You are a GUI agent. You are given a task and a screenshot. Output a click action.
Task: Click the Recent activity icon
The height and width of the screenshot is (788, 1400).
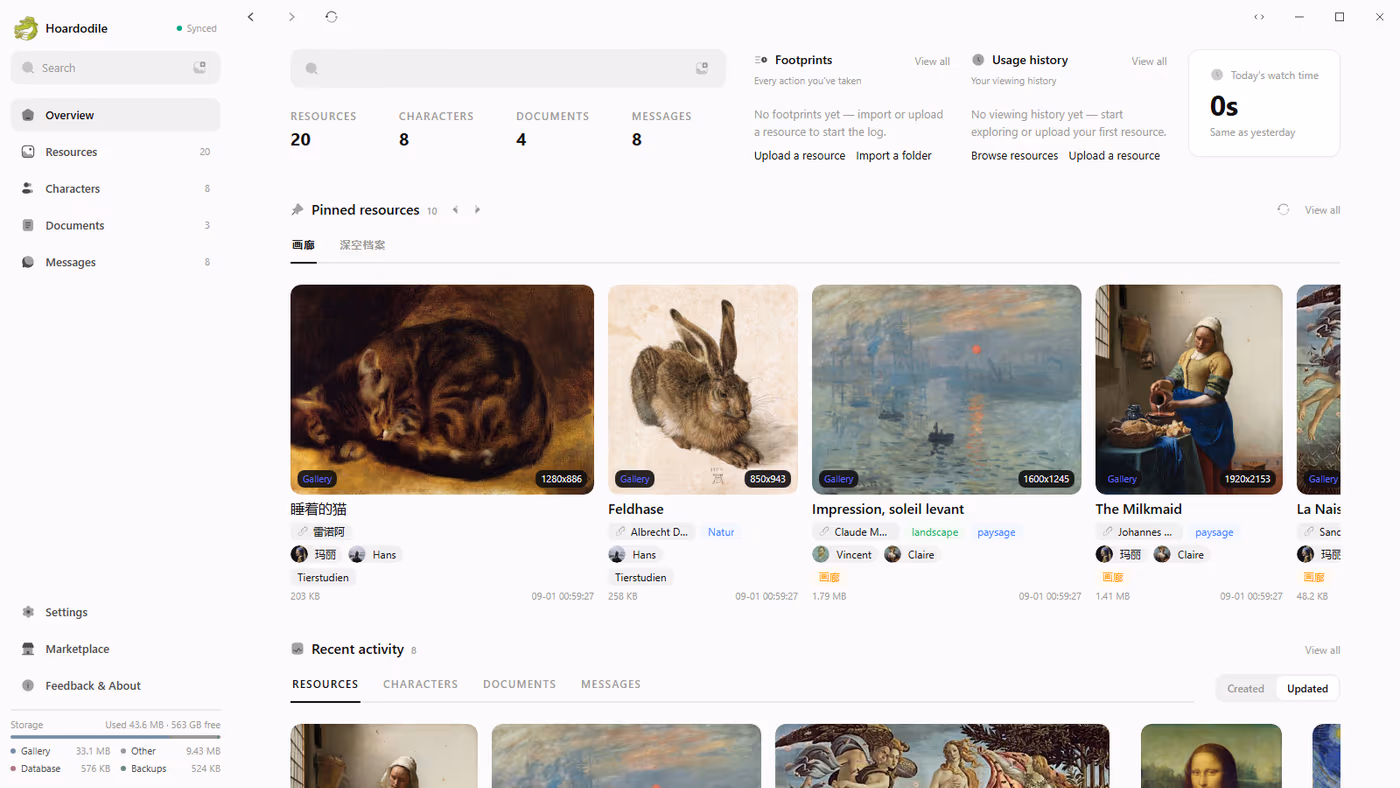pyautogui.click(x=297, y=649)
